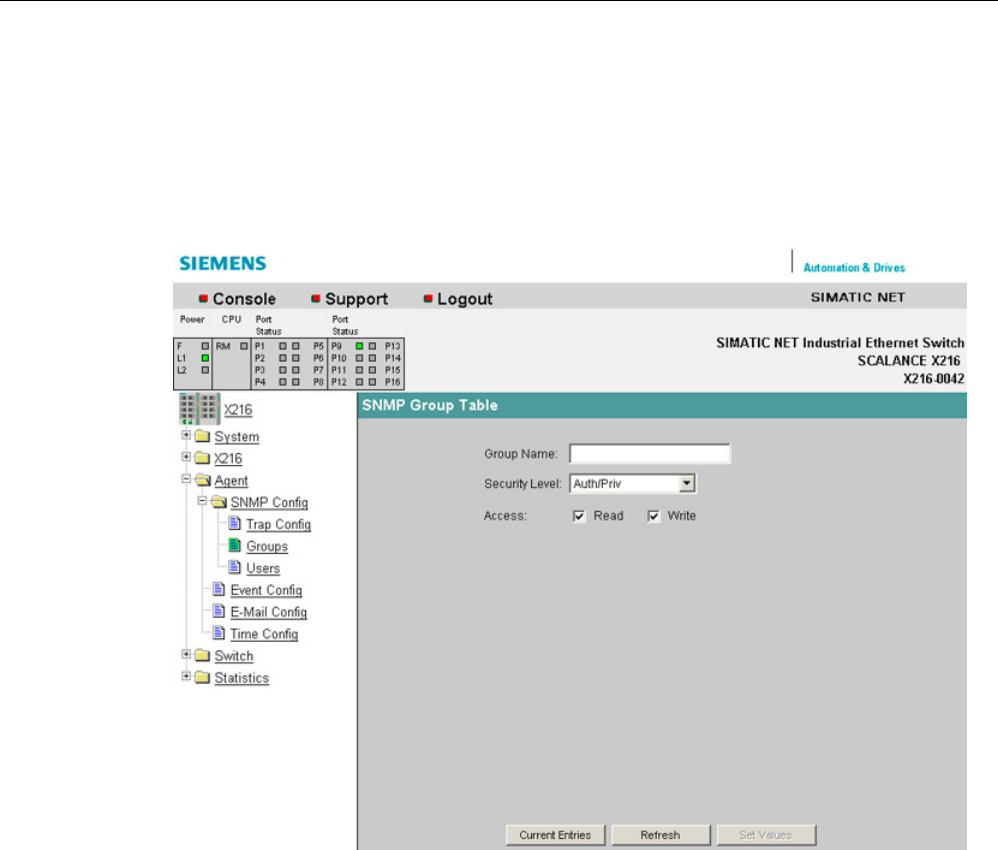Click the Switch folder icon
Screen dimensions: 998x850
click(202, 655)
